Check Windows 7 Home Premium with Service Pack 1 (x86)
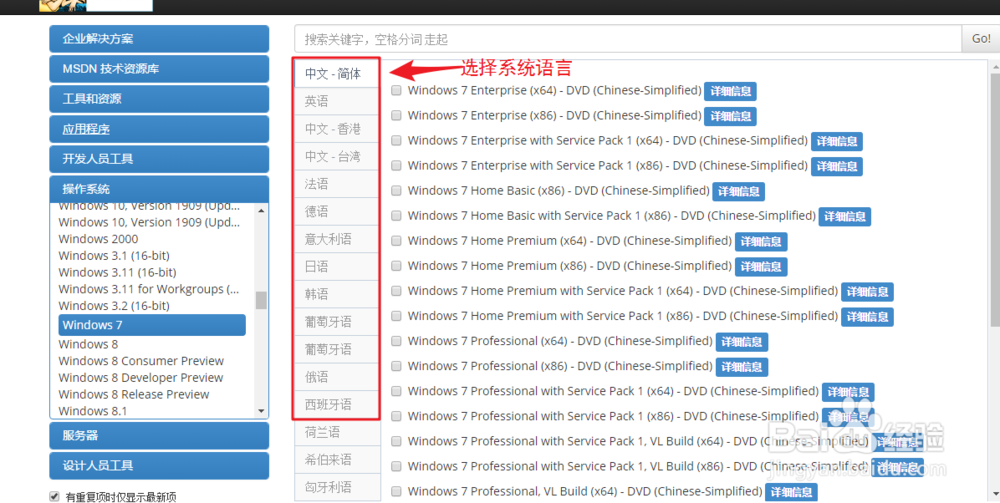Viewport: 1000px width, 503px height. [x=396, y=316]
